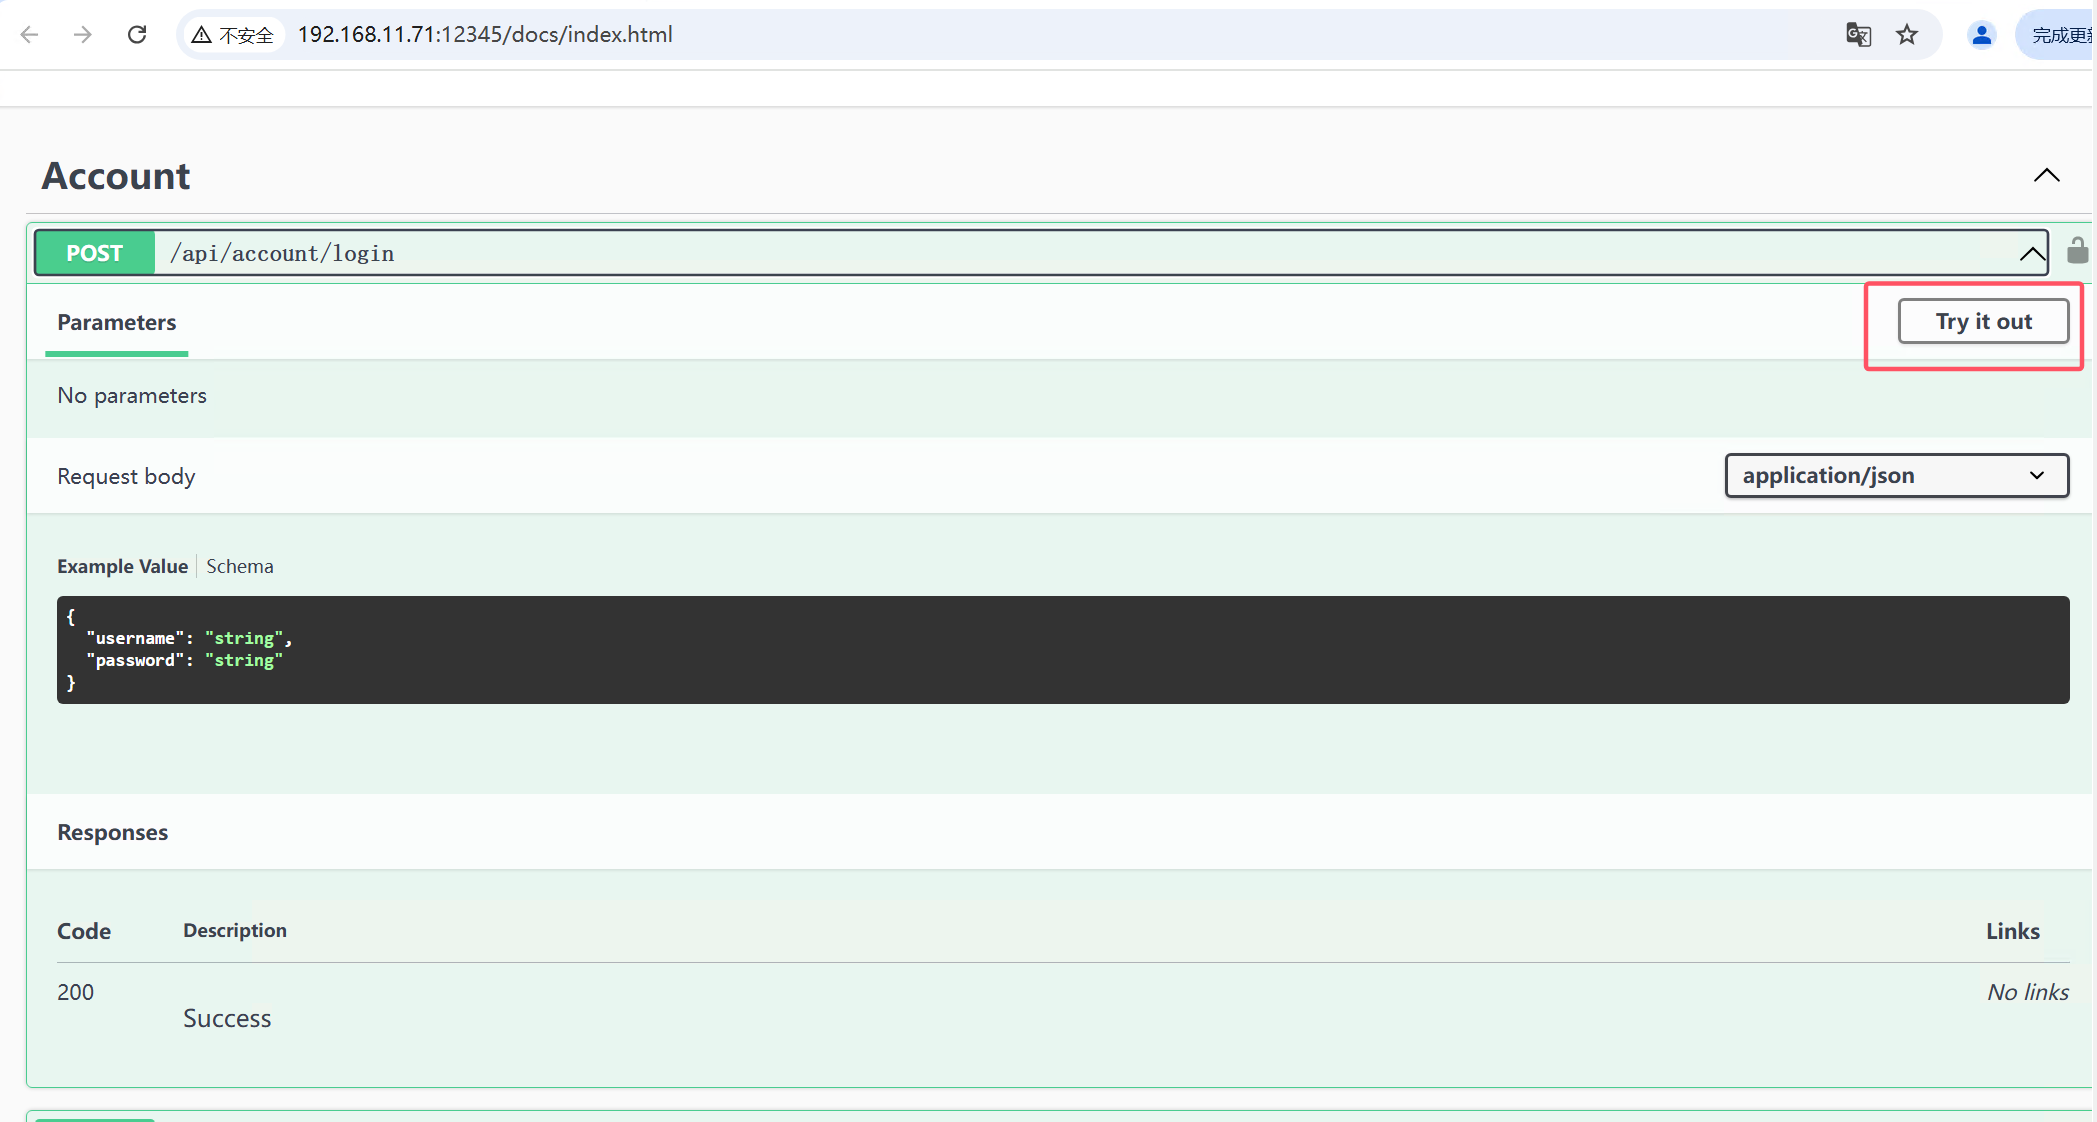Screen dimensions: 2097x1122
Task: Expand the Account section collapse arrow
Action: [2047, 175]
